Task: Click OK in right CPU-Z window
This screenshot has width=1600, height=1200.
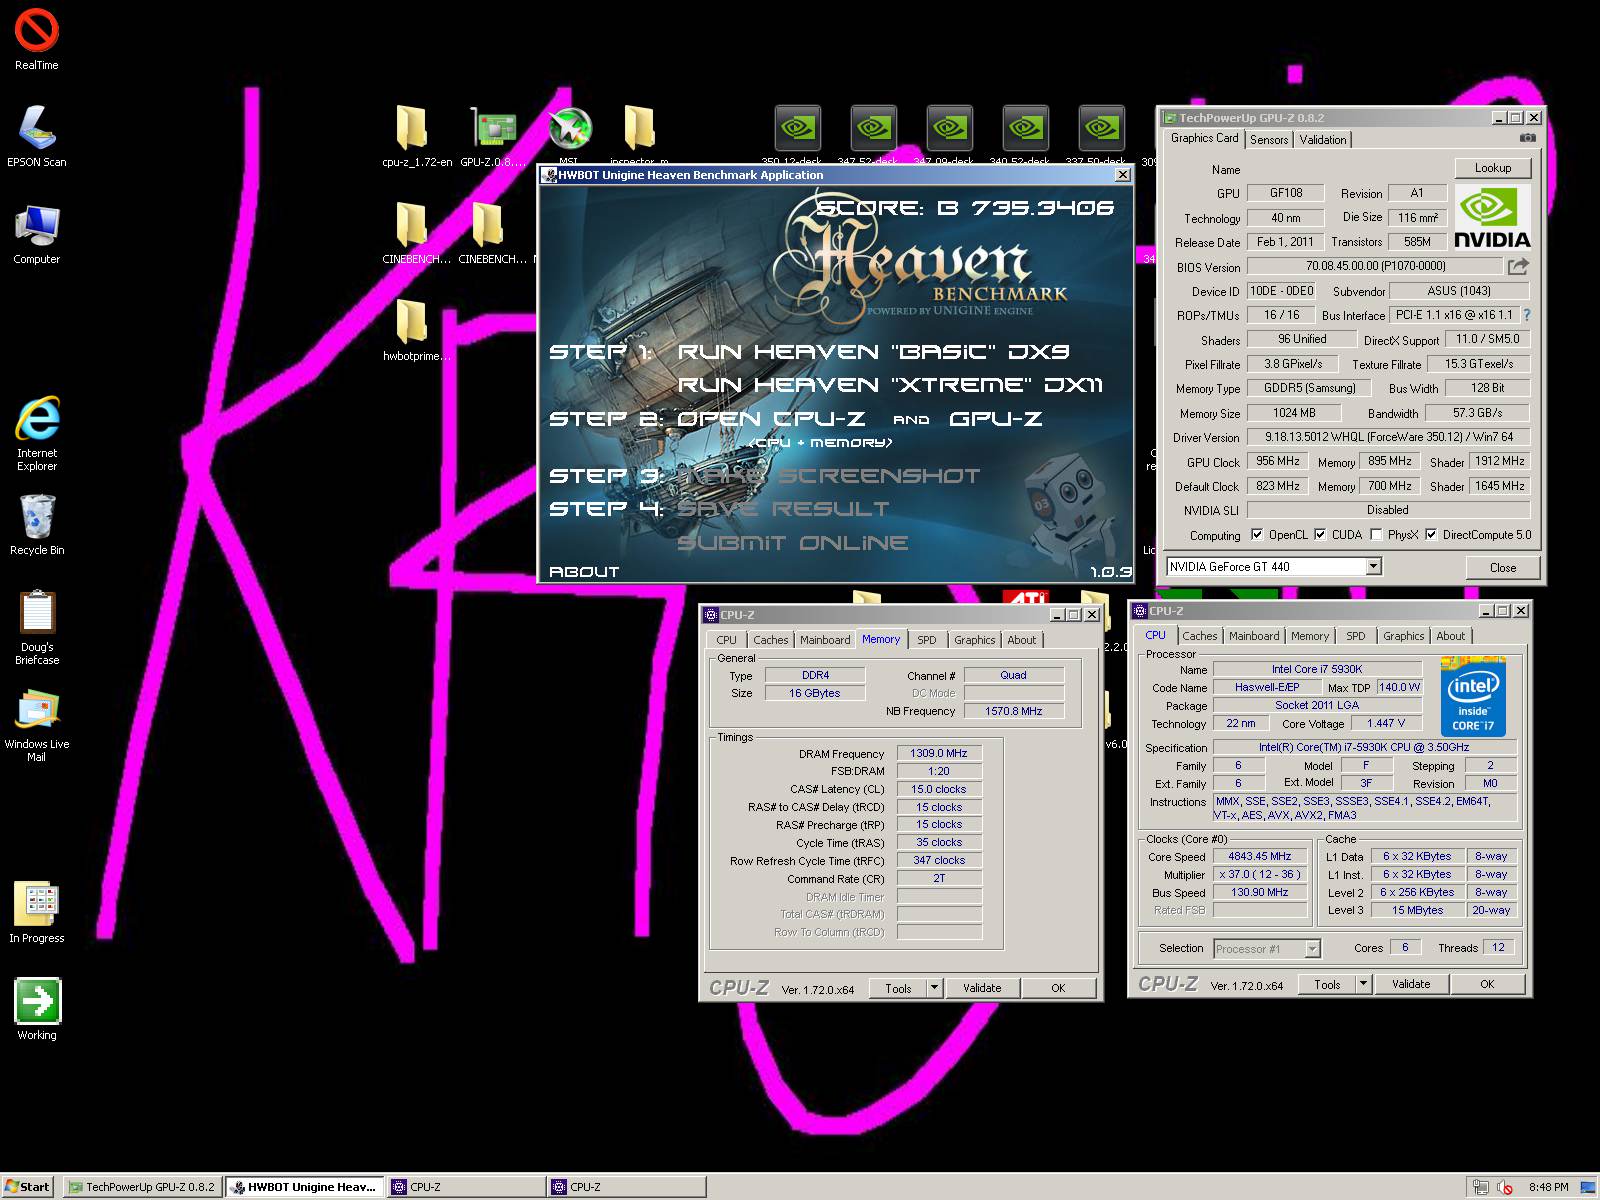Action: (x=1487, y=984)
